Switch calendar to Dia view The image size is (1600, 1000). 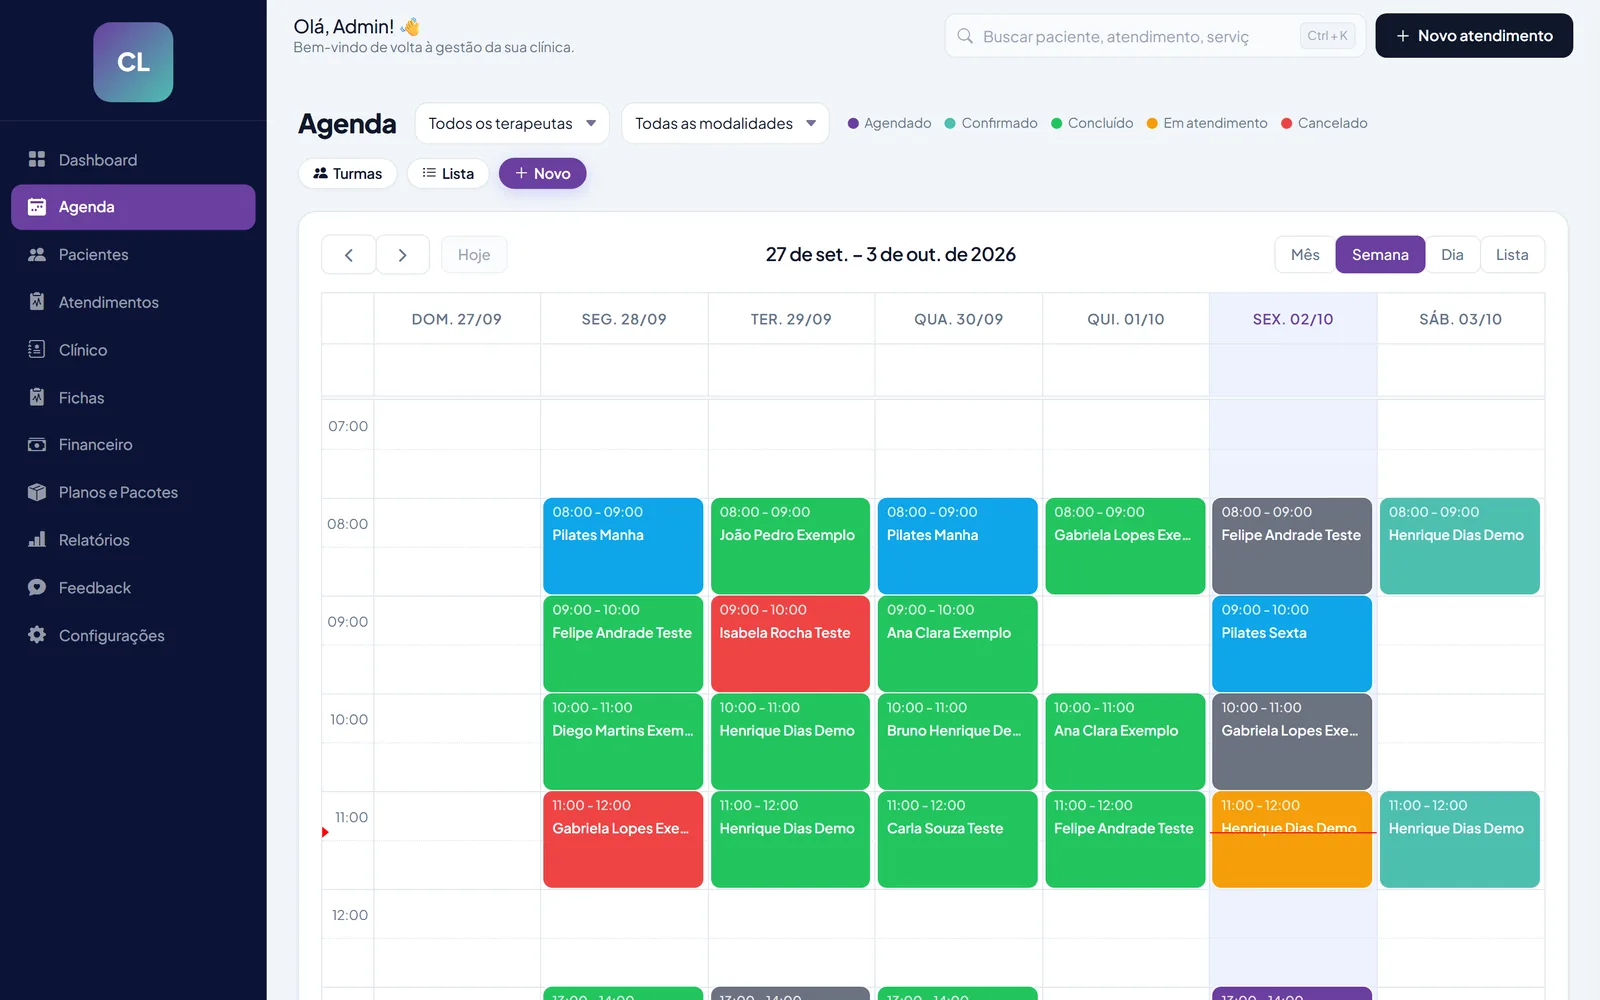click(x=1452, y=255)
